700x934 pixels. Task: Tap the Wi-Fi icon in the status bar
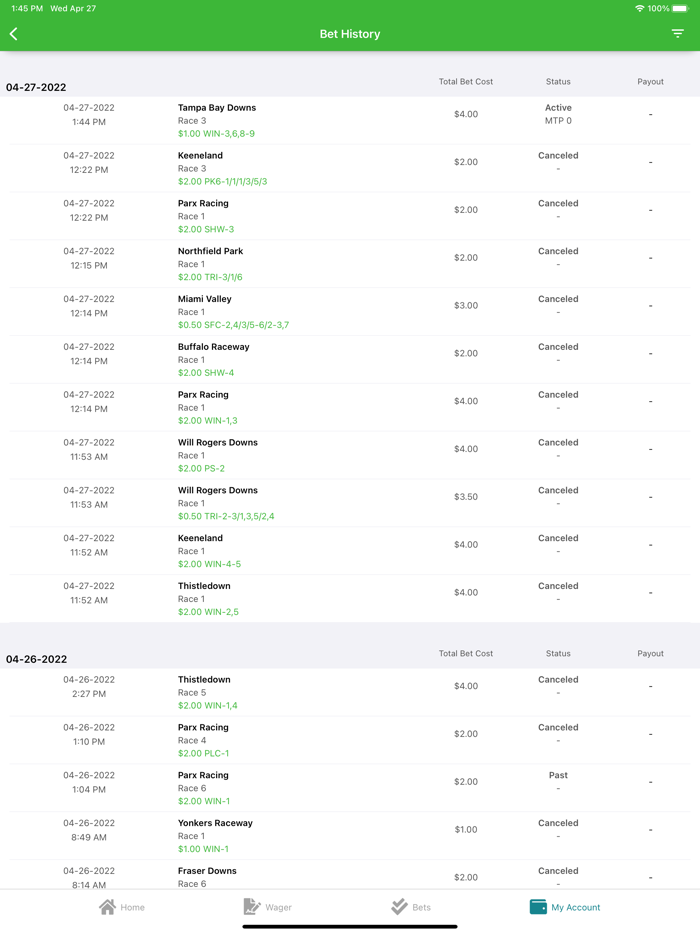641,8
